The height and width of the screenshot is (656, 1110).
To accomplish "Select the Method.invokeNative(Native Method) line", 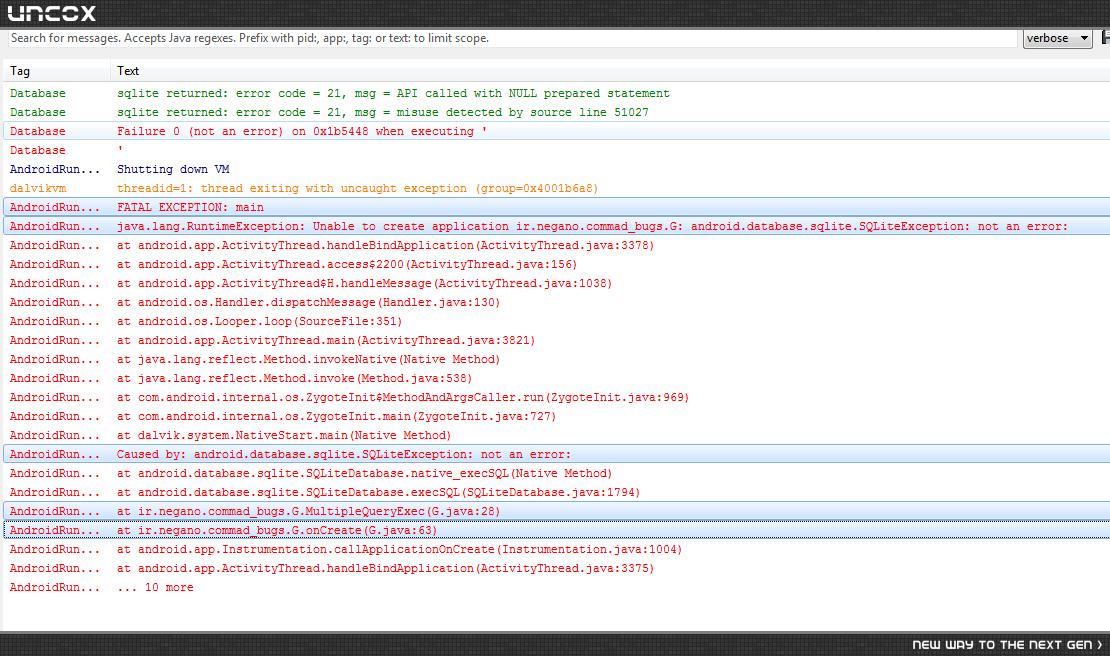I will pos(556,359).
